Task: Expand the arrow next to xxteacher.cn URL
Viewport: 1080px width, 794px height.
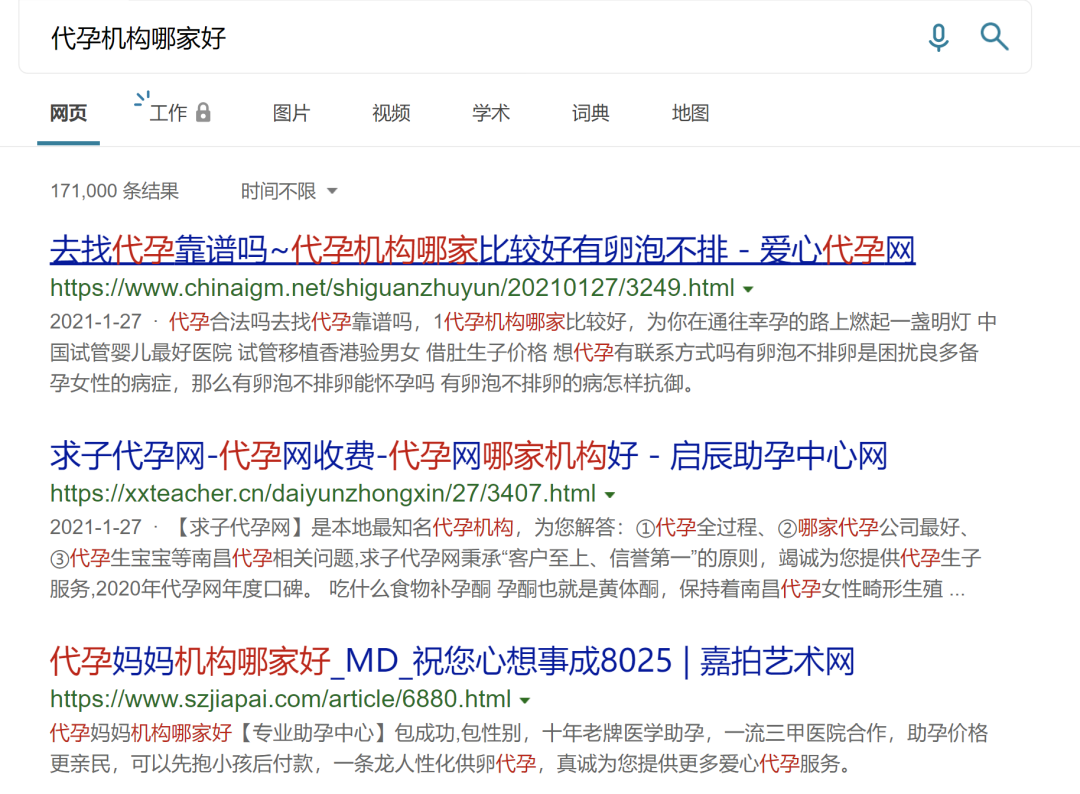Action: pos(609,495)
